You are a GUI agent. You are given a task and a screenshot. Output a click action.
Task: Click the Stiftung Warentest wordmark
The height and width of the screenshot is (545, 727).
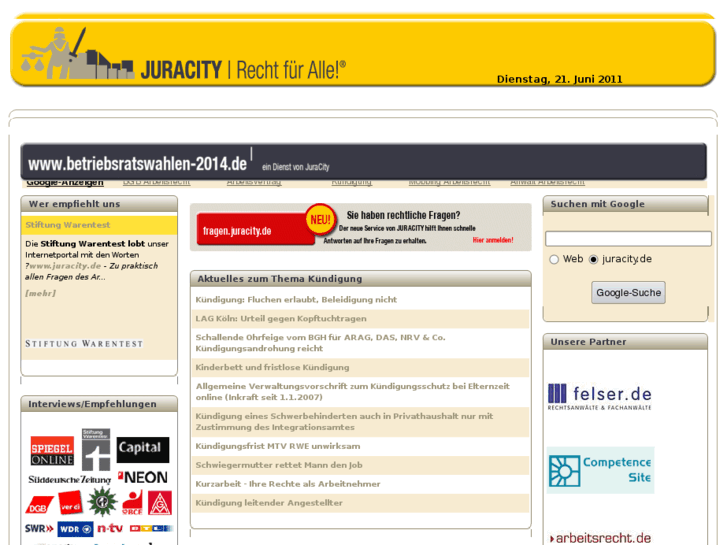(84, 344)
